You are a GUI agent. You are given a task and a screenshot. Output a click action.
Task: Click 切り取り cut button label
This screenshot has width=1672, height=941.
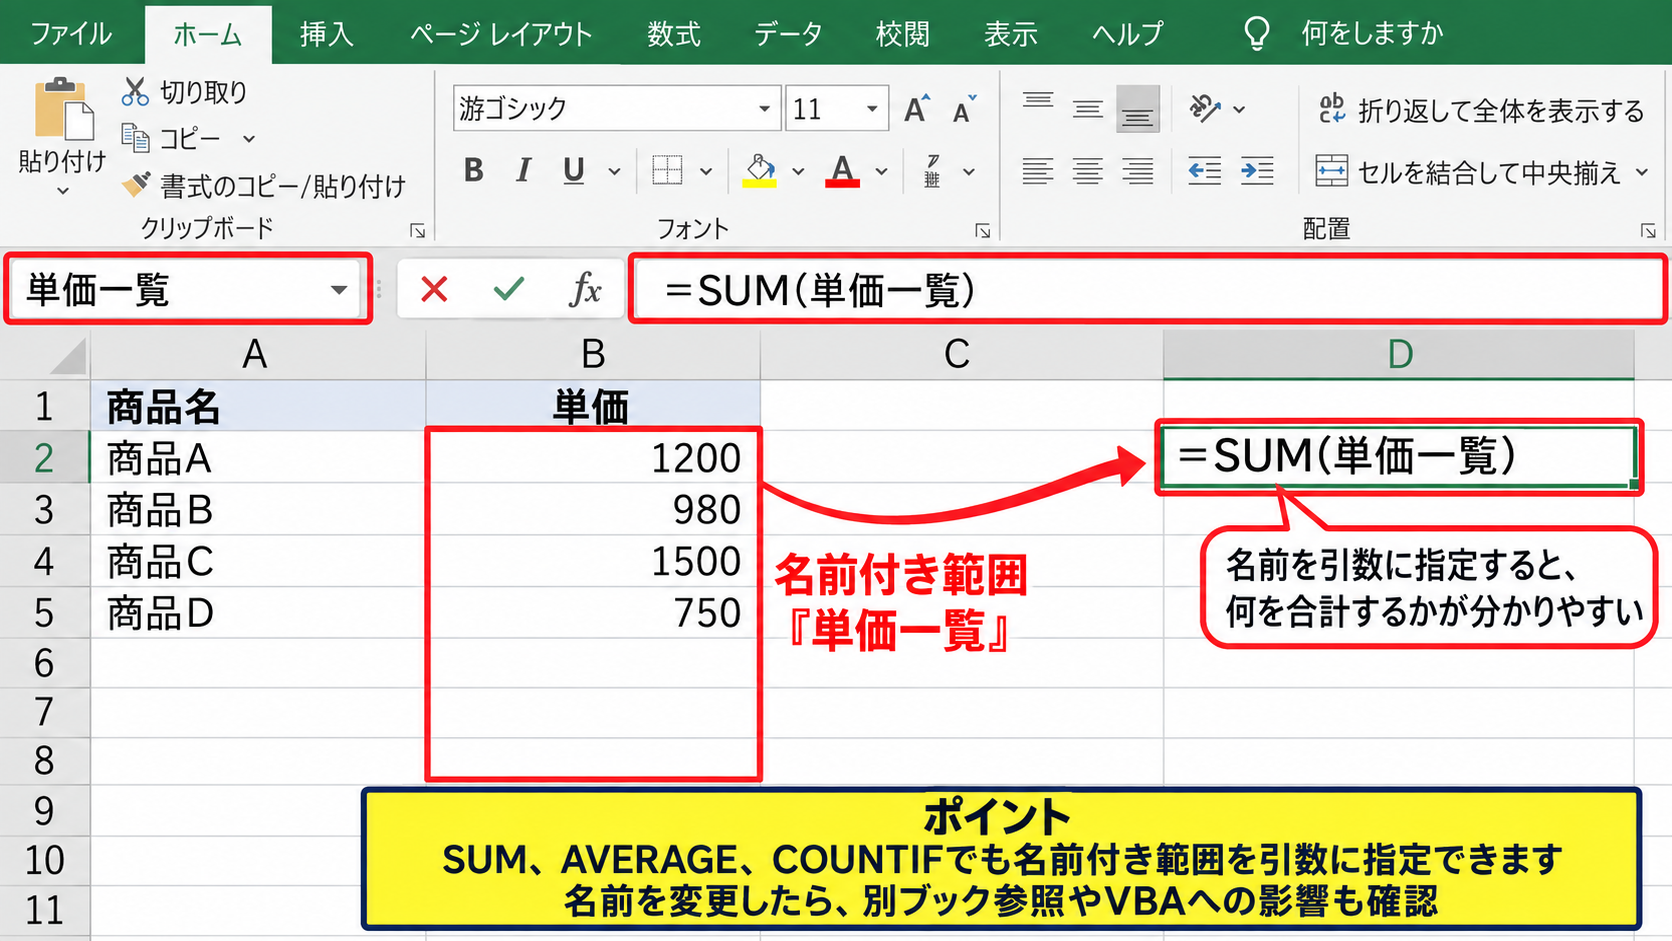coord(204,92)
